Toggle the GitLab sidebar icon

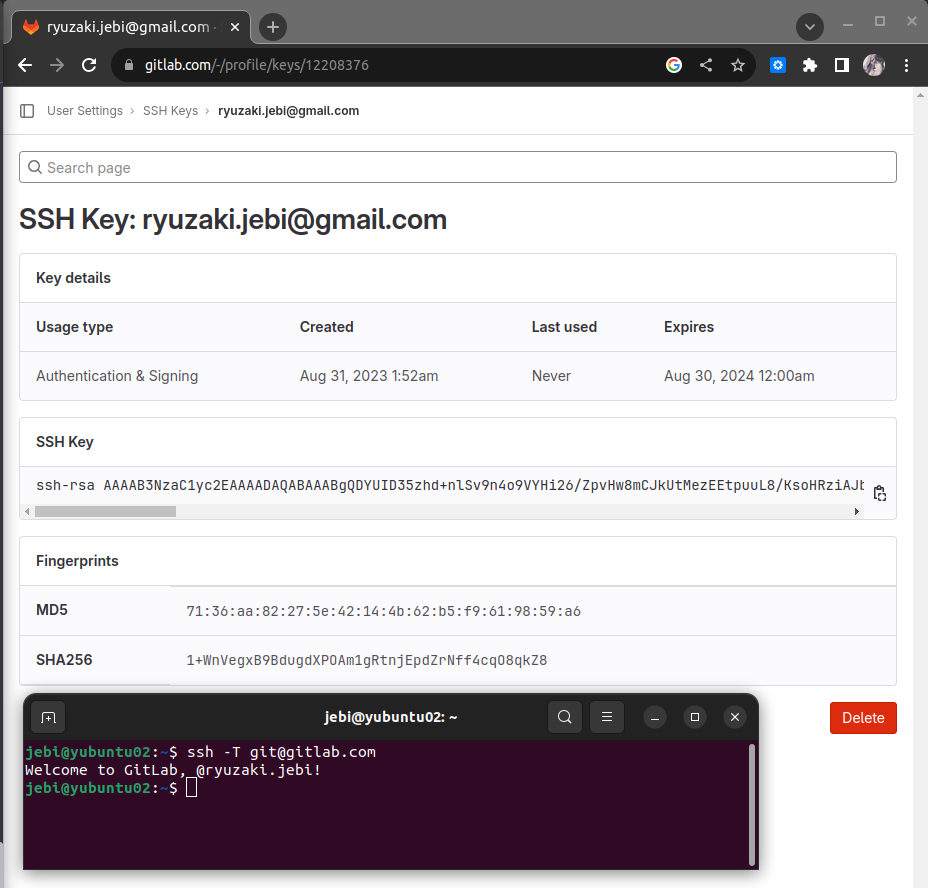[x=27, y=111]
